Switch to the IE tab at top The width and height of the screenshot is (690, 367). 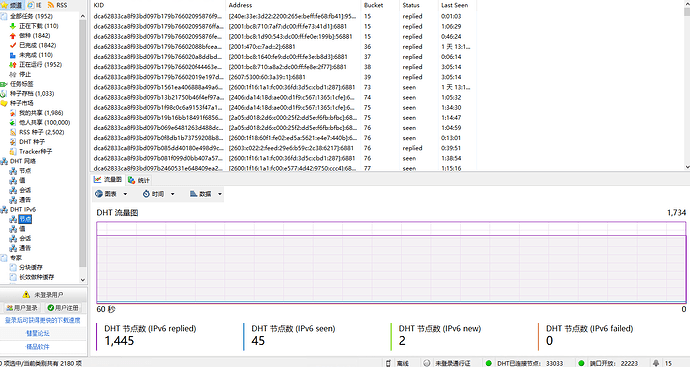[35, 5]
